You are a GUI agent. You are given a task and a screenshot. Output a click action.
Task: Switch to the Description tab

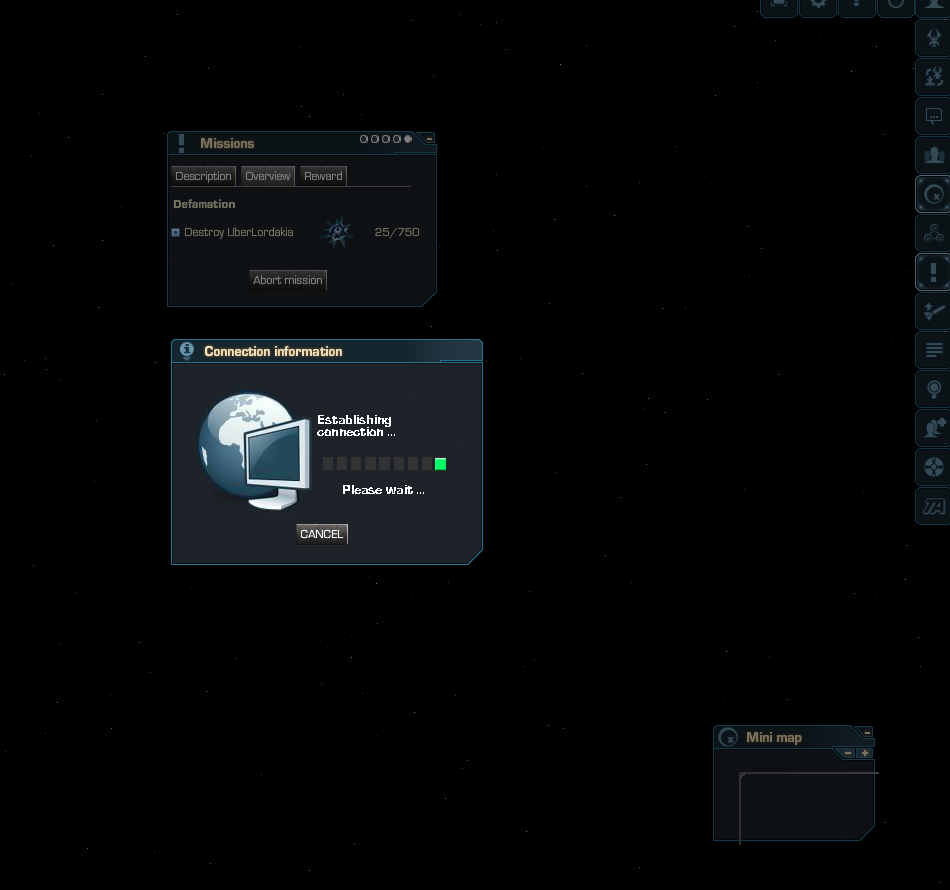tap(203, 176)
